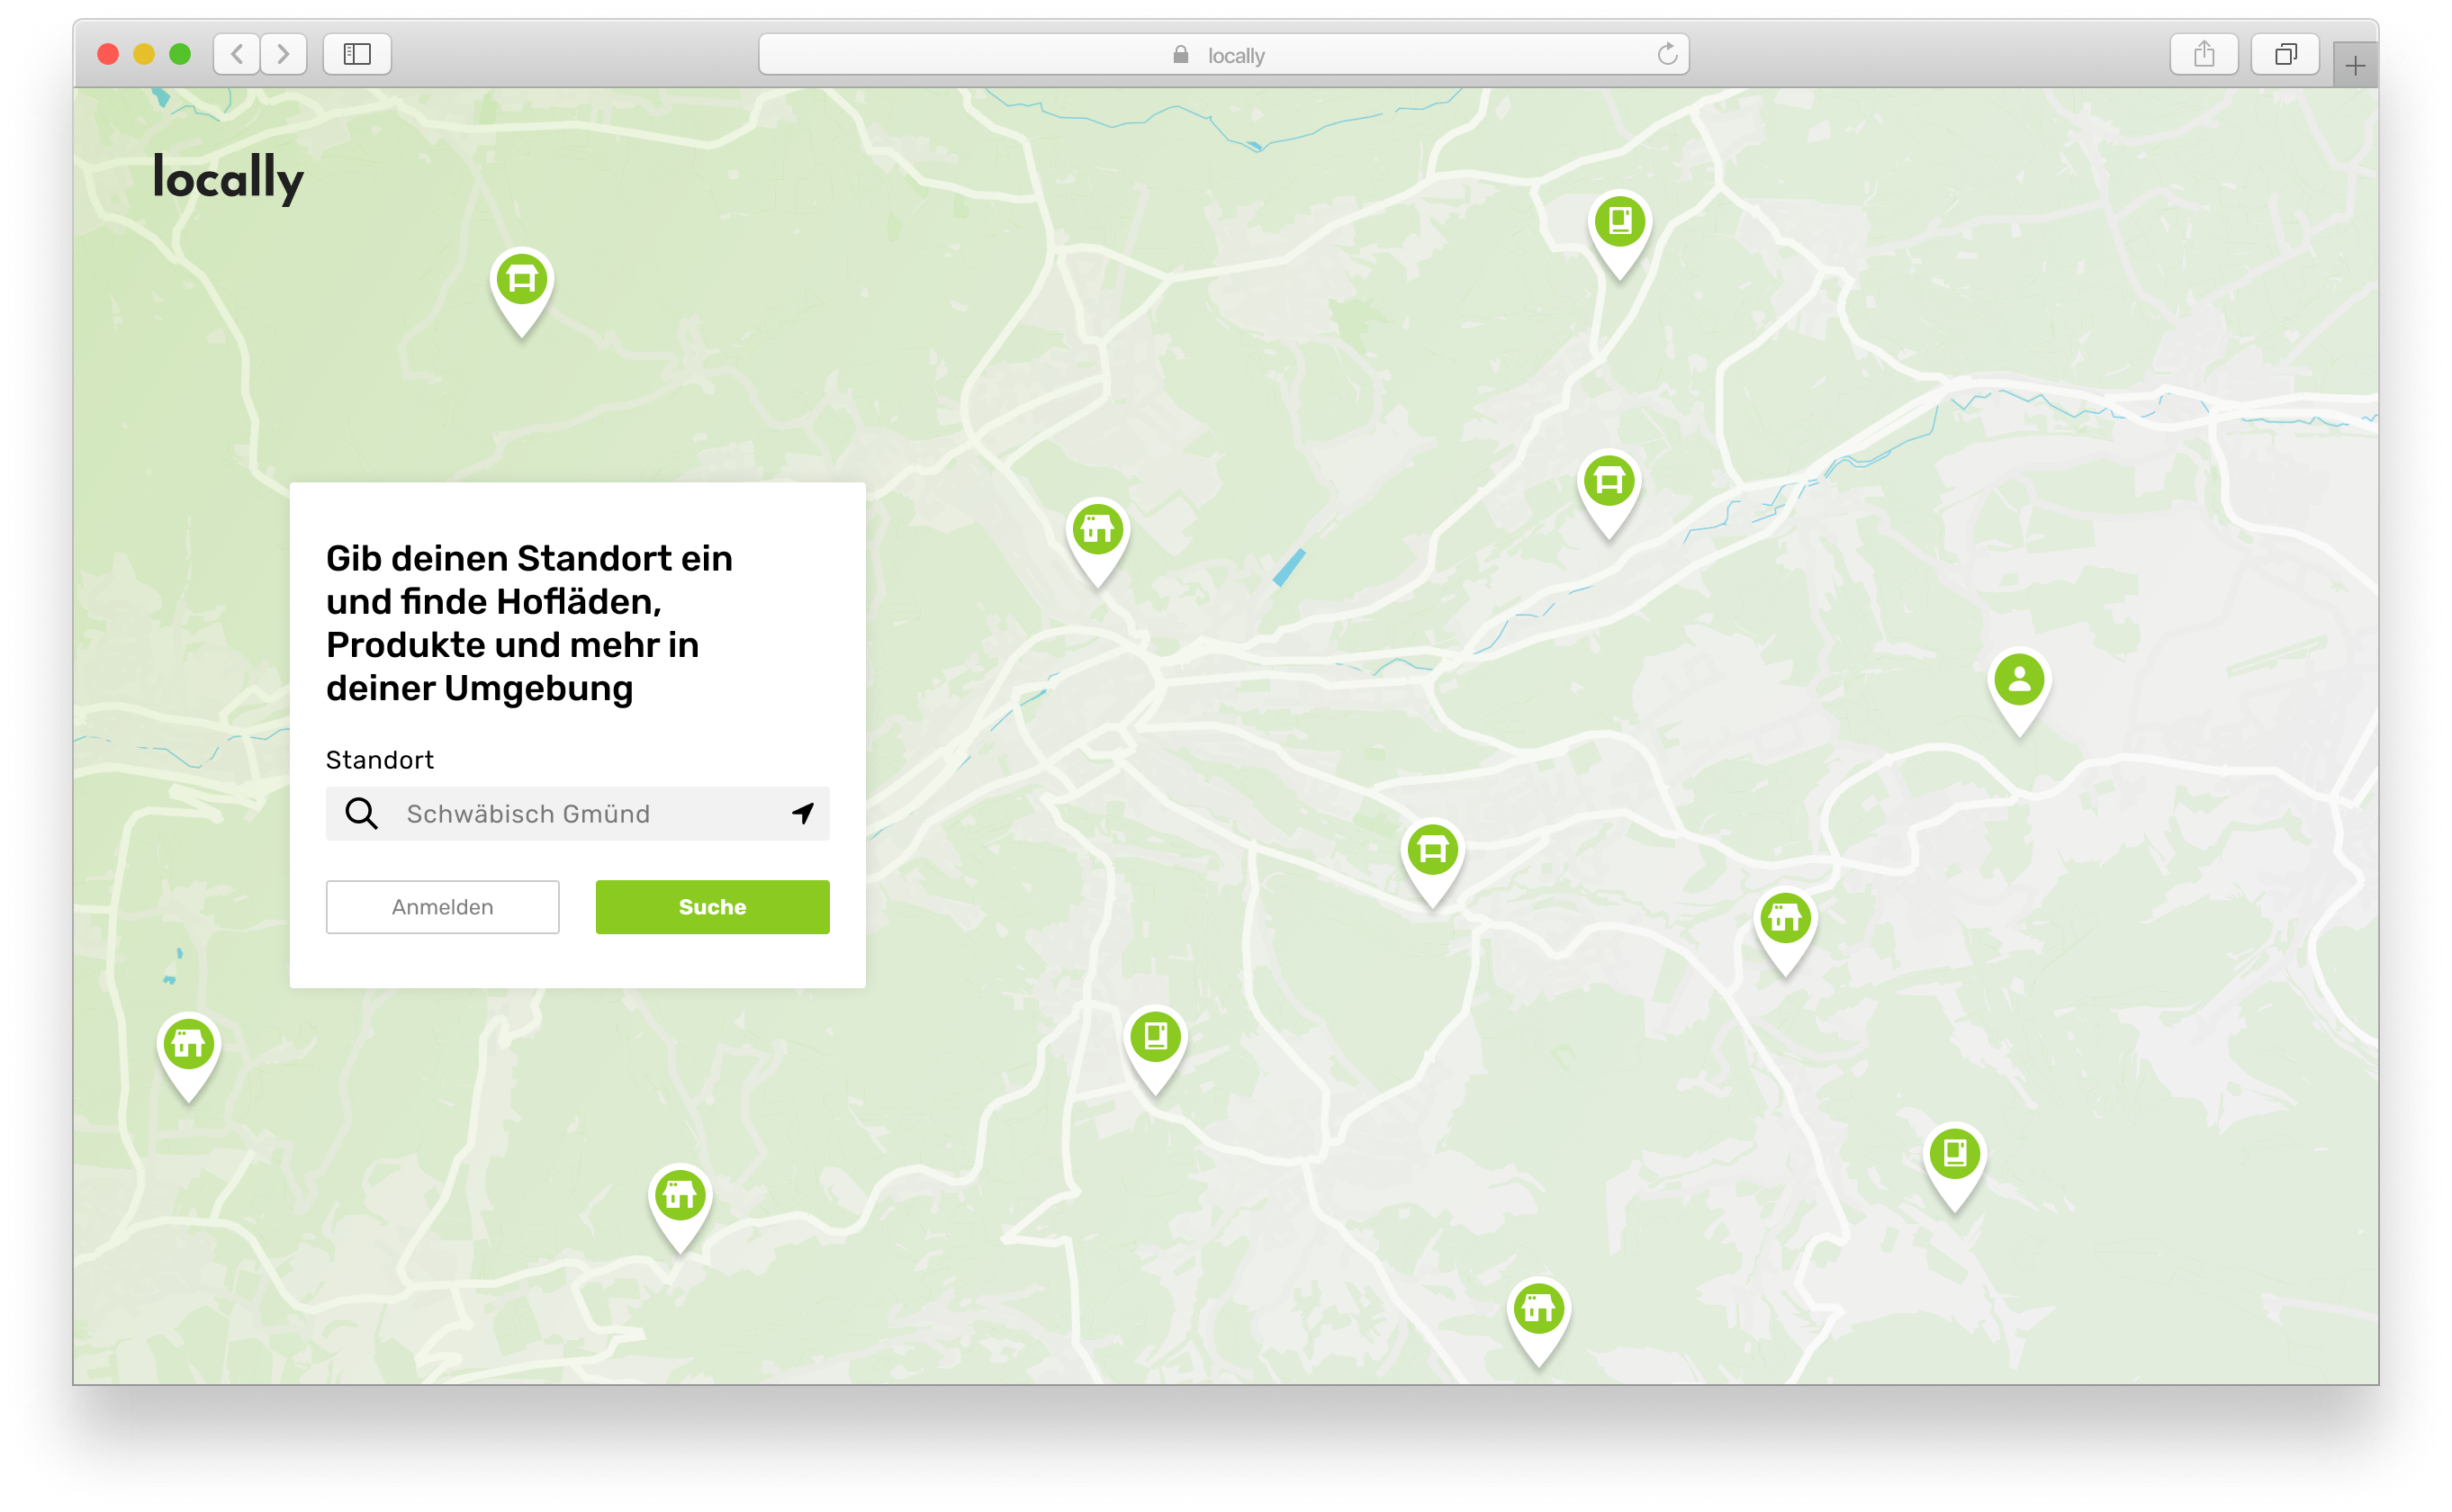
Task: Use current location arrow in Standort field
Action: pos(803,812)
